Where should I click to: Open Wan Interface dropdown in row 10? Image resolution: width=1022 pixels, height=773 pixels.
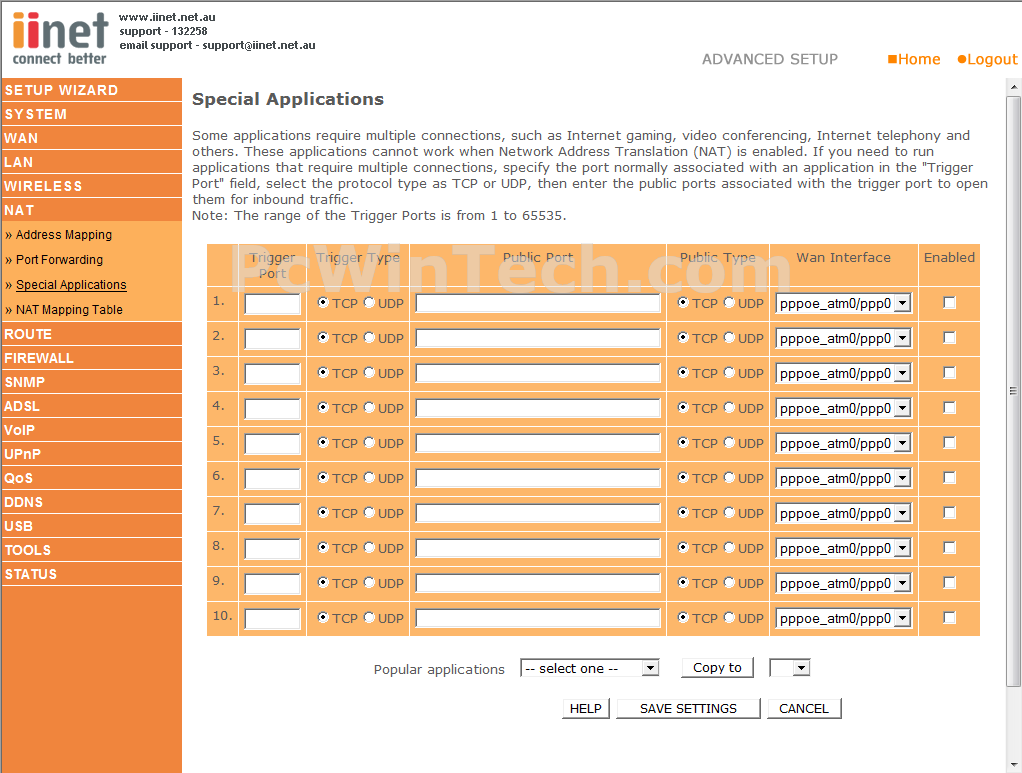(x=843, y=619)
